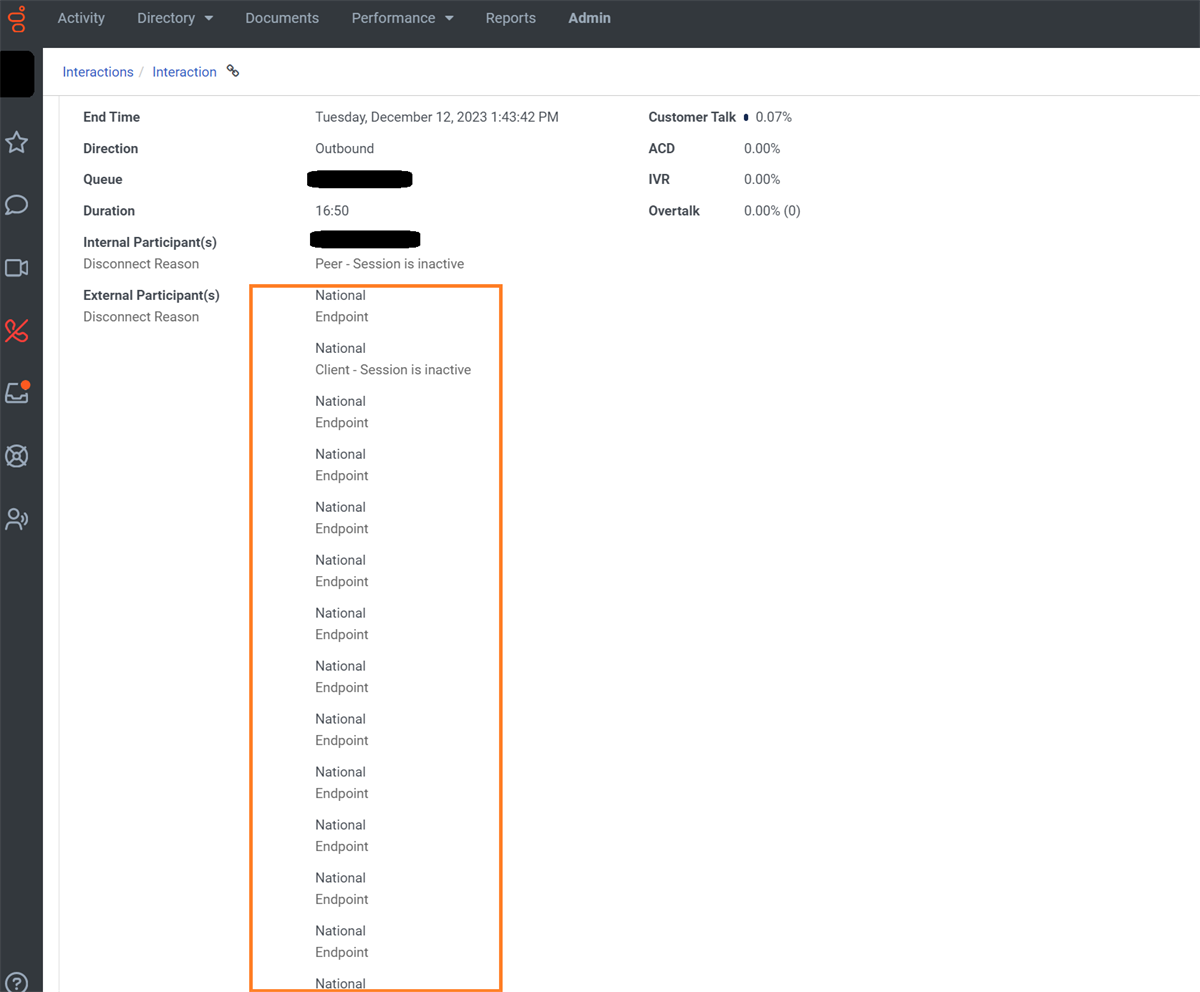Expand the Performance dropdown menu

pos(402,18)
